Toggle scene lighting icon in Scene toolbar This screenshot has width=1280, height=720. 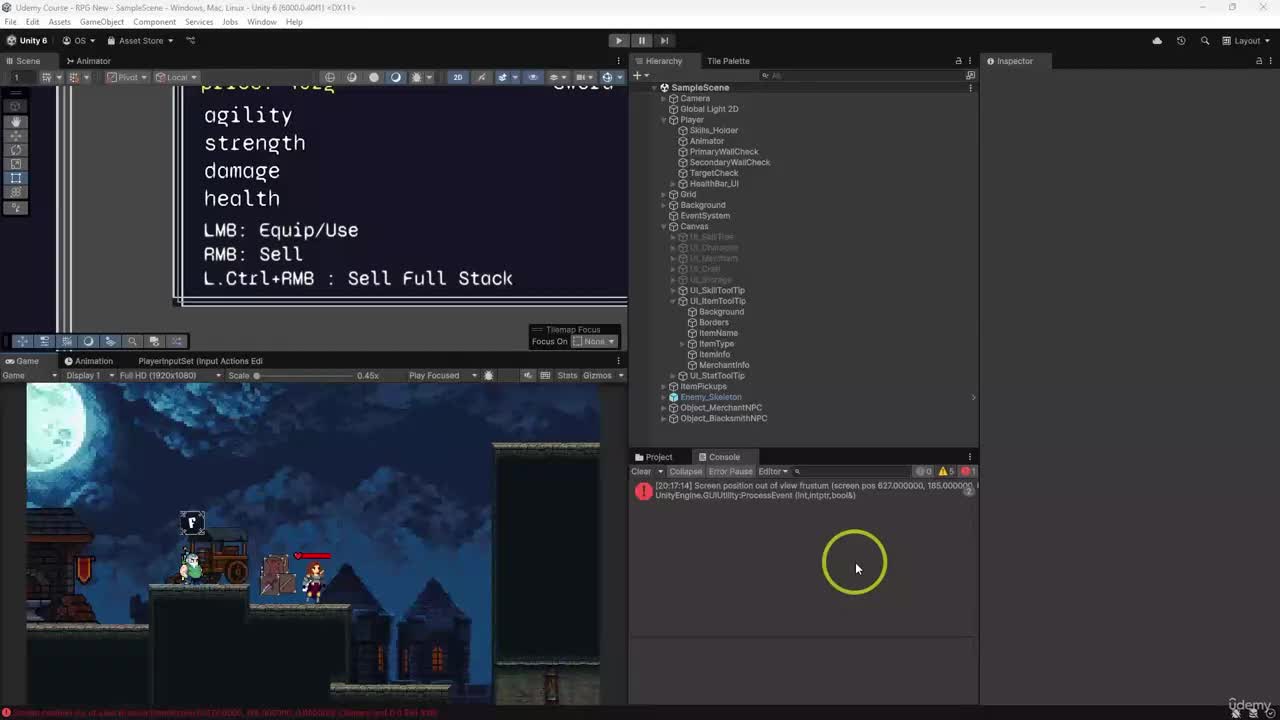[x=481, y=77]
